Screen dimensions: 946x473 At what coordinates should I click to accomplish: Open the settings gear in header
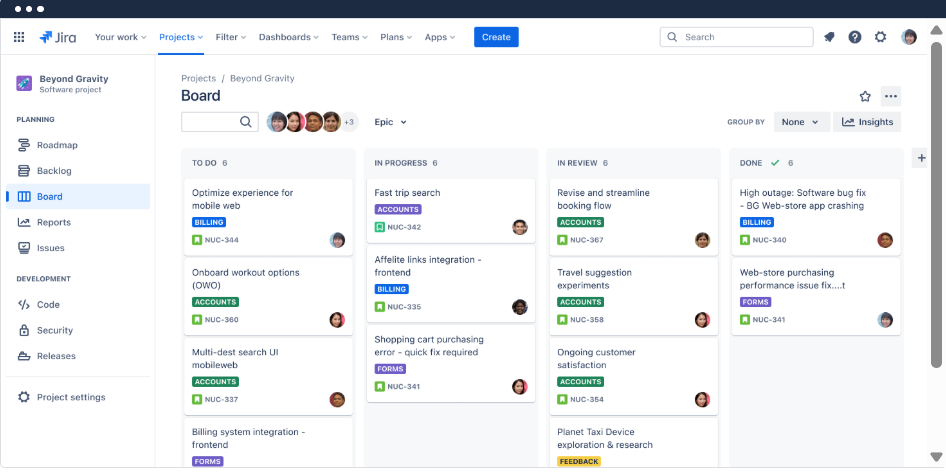point(880,37)
